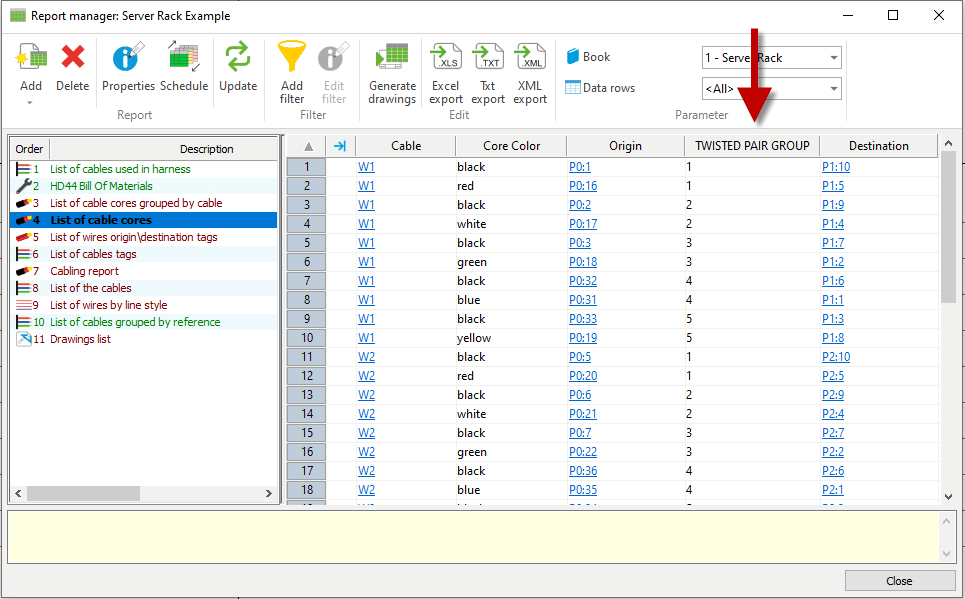Select 'List of cables grouped by reference'
This screenshot has height=599, width=965.
[x=135, y=322]
